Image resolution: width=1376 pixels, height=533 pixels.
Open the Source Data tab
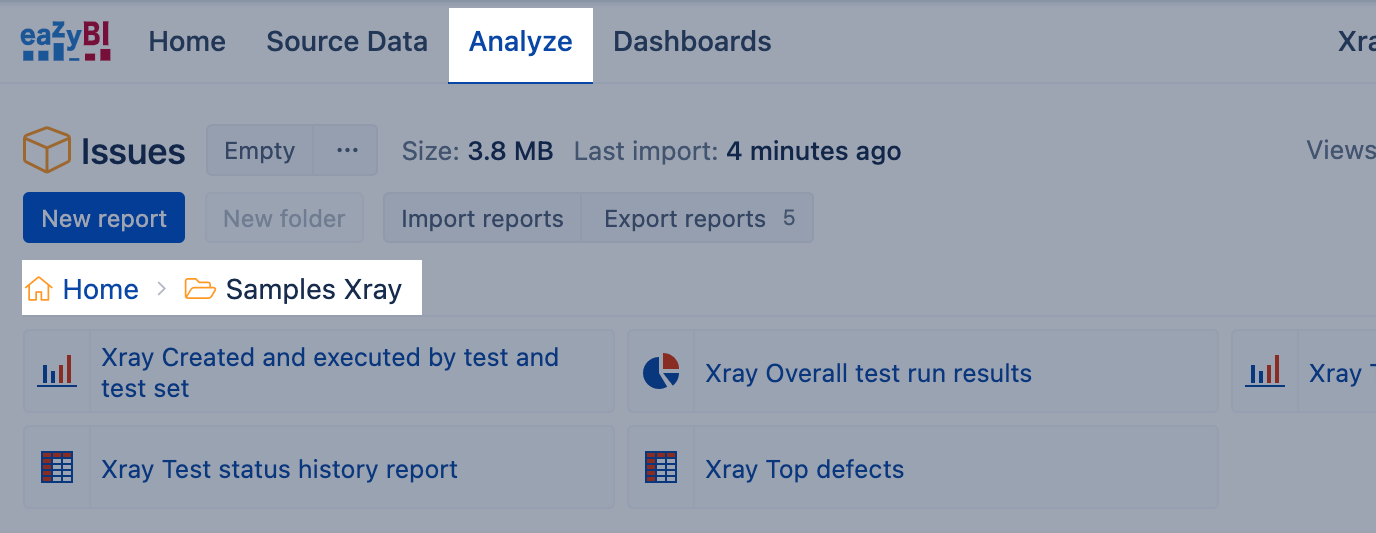click(x=347, y=42)
